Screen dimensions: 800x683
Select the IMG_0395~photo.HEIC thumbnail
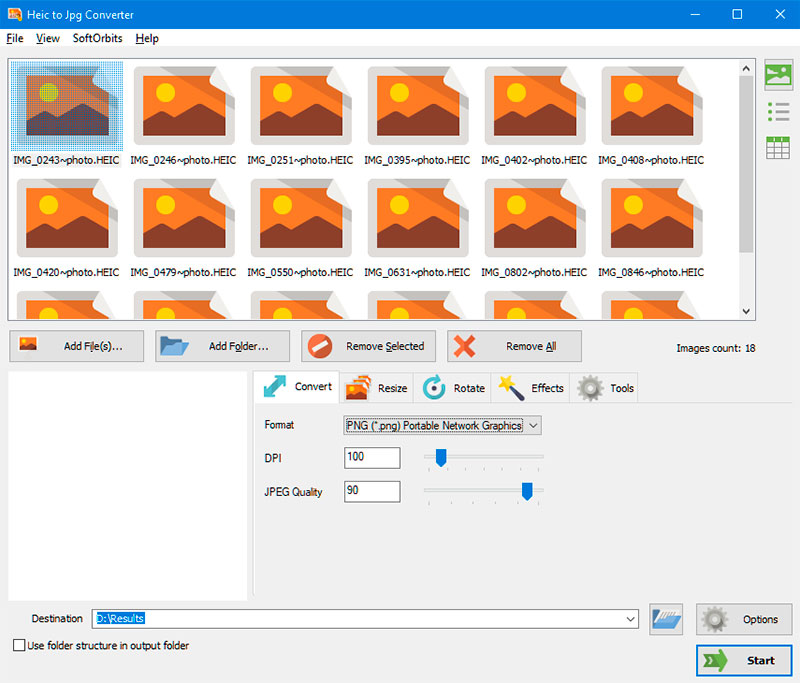(417, 105)
